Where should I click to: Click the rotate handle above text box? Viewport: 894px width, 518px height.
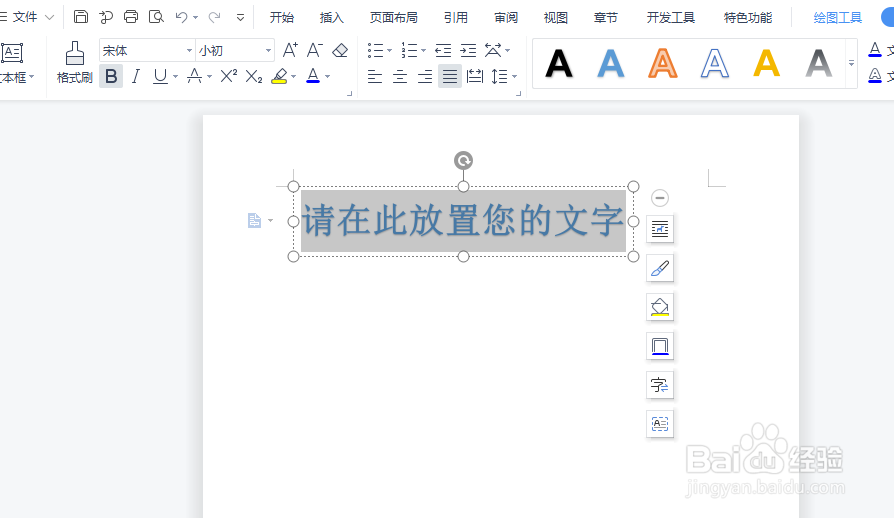click(x=464, y=161)
